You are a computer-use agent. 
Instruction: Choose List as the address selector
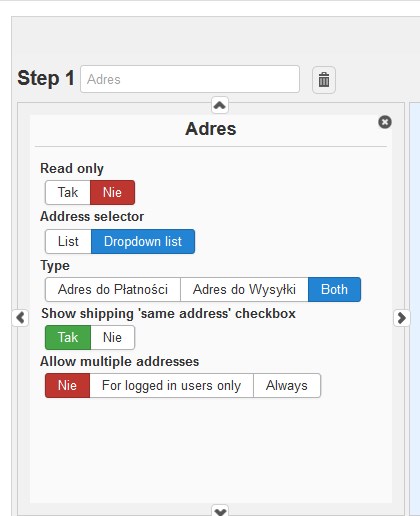[68, 241]
